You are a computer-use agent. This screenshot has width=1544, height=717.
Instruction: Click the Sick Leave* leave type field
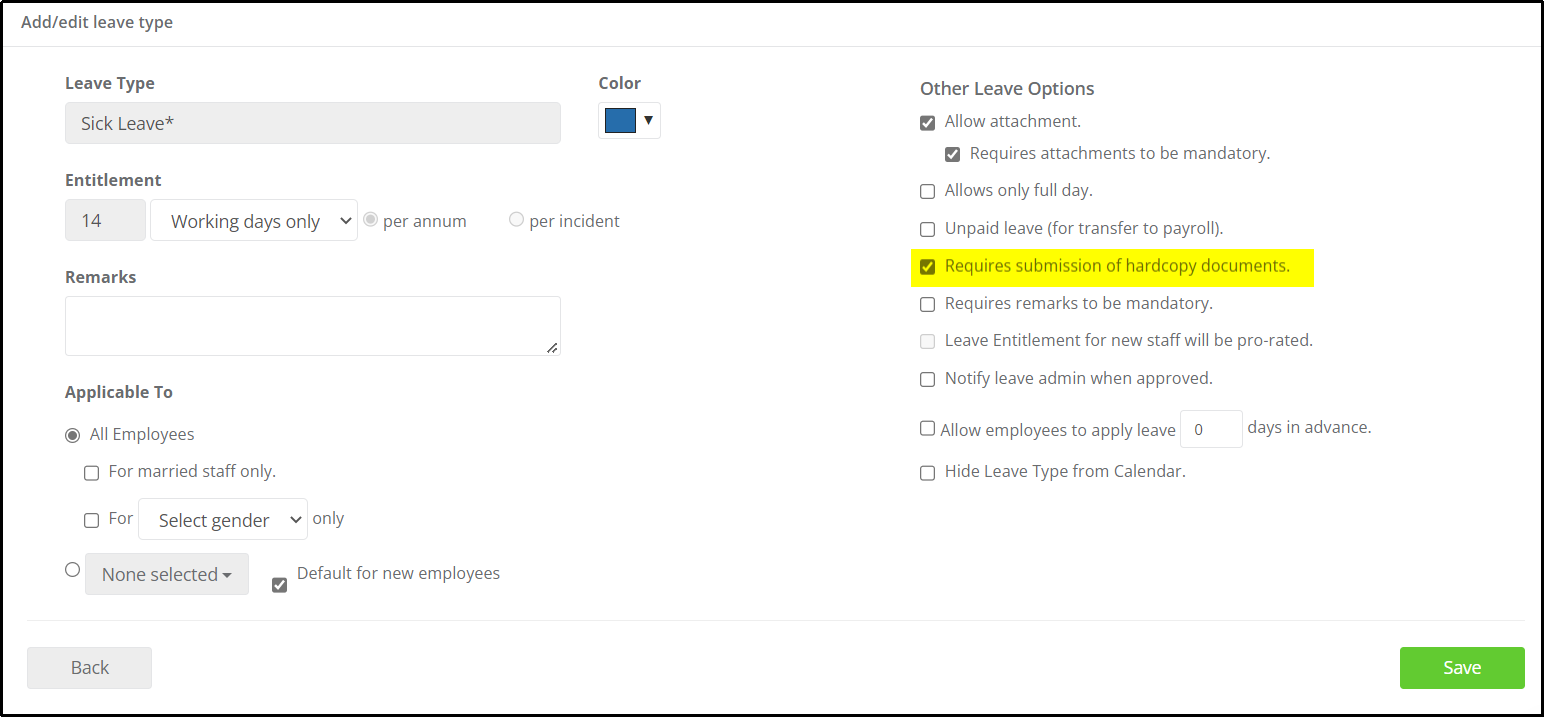pos(313,124)
